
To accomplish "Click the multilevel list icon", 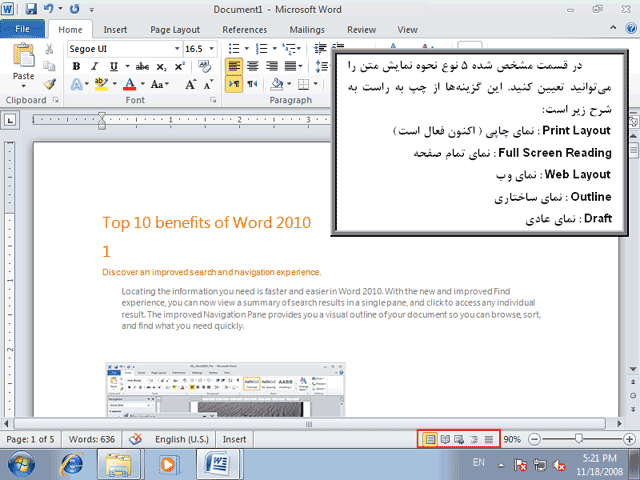I will tap(289, 49).
